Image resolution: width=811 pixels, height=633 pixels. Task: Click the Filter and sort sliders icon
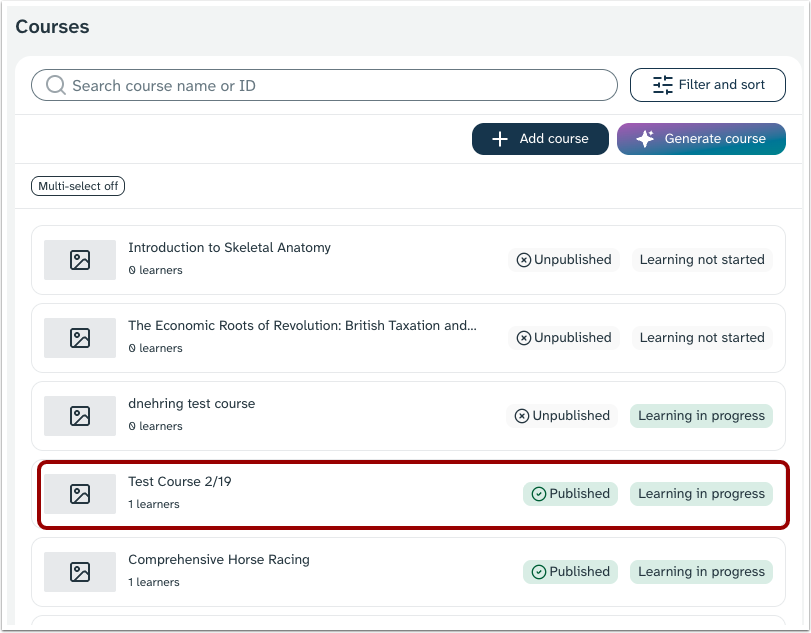click(x=663, y=85)
